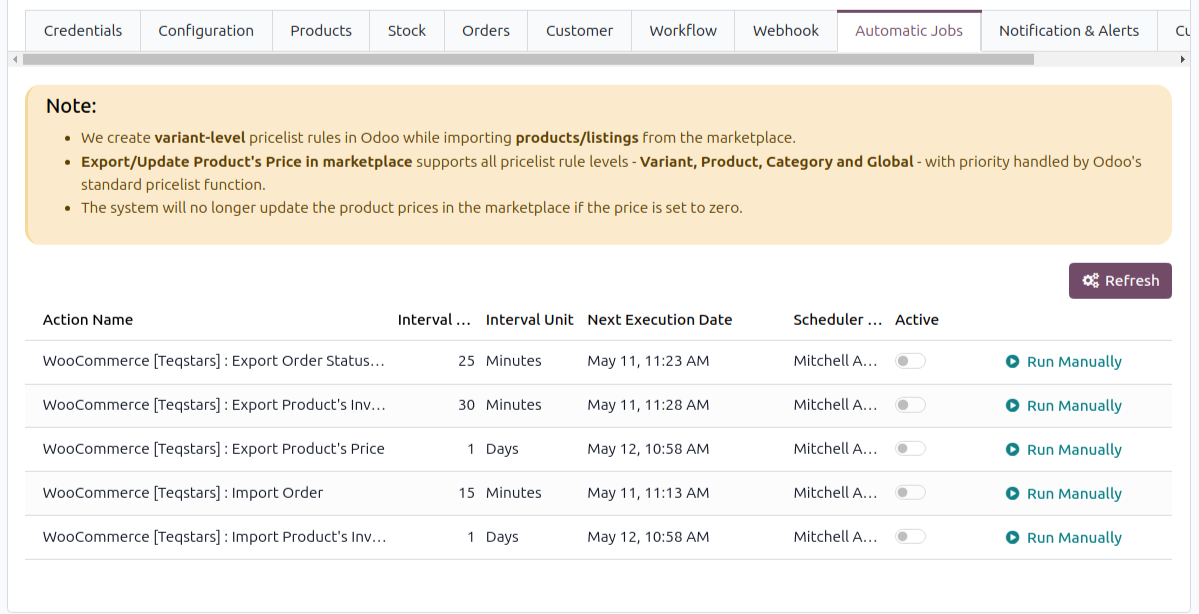Viewport: 1199px width, 614px height.
Task: Toggle Active for Import Product's Inventory
Action: point(910,537)
